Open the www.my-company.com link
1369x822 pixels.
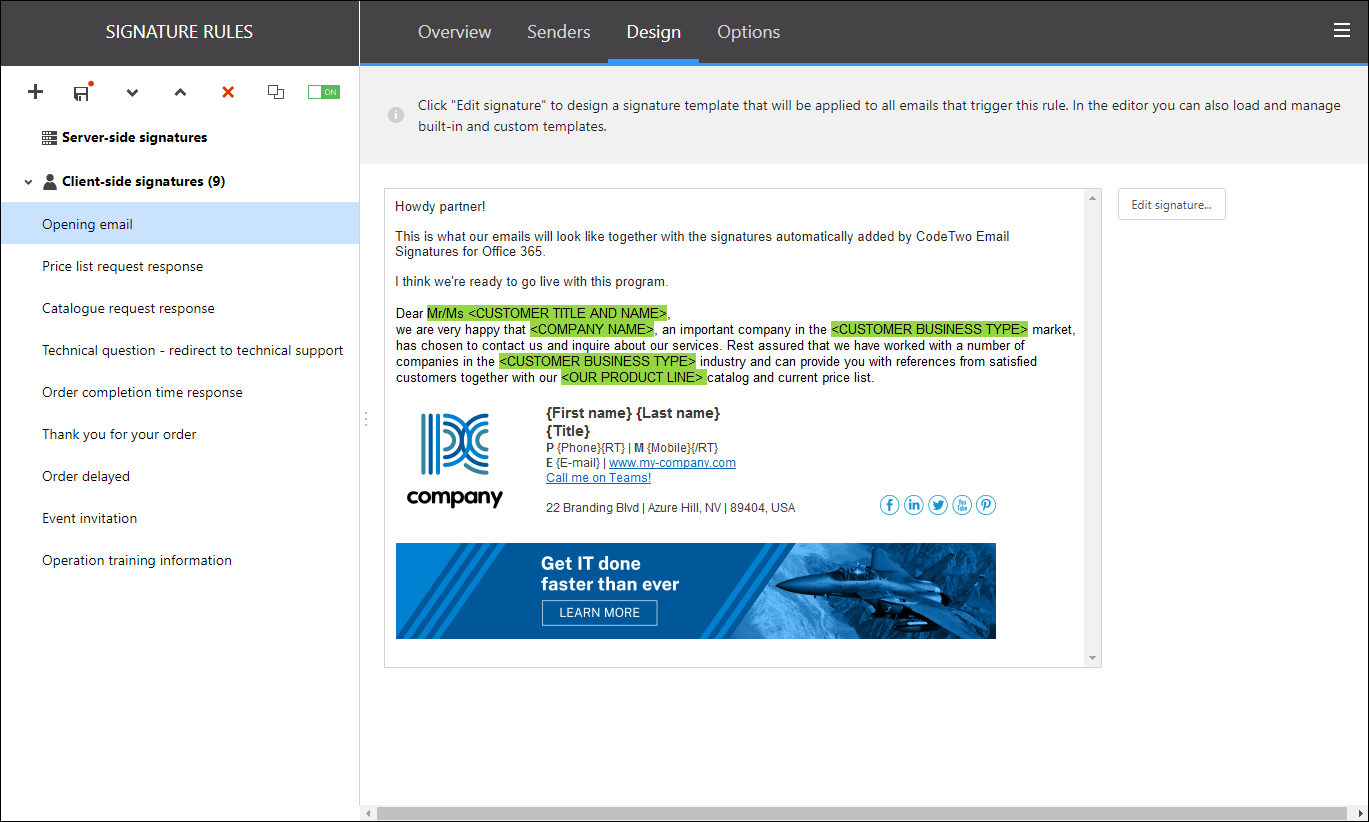click(672, 463)
